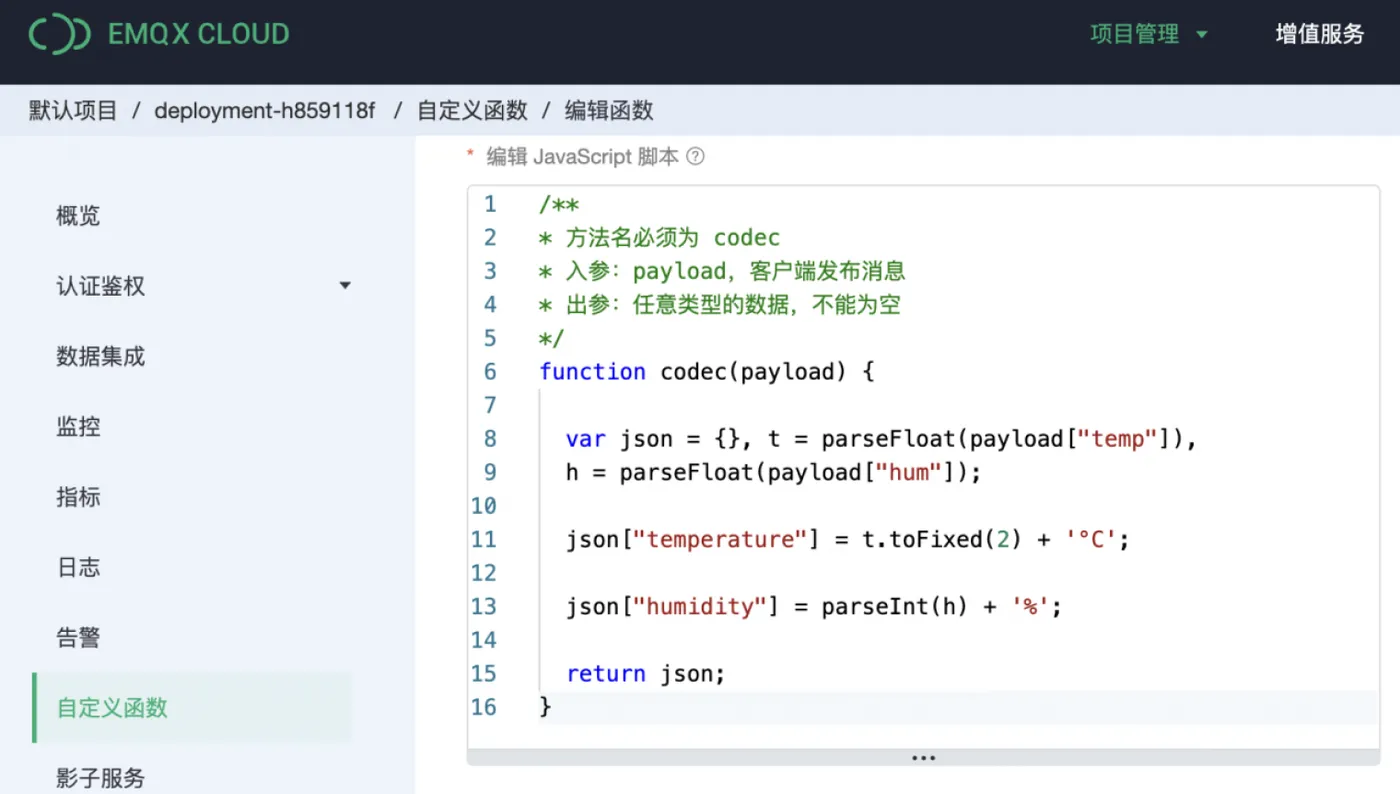
Task: Click the '°C' string on line 11
Action: [x=1090, y=540]
